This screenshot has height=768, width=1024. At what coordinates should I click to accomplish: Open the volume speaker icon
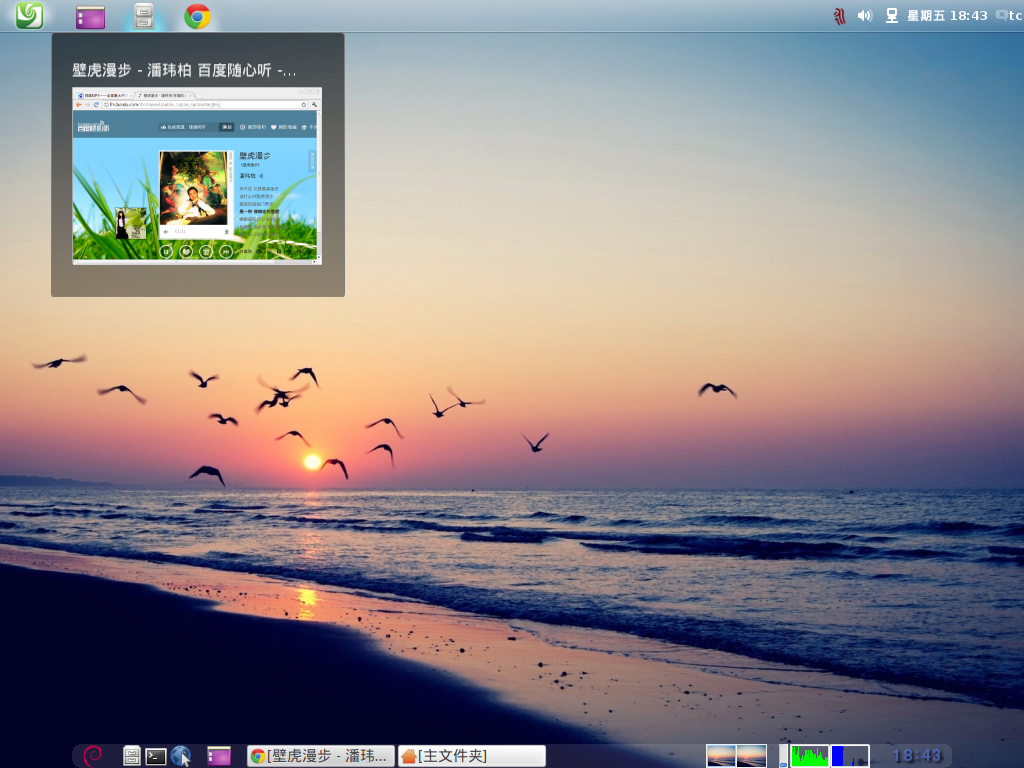[x=865, y=16]
